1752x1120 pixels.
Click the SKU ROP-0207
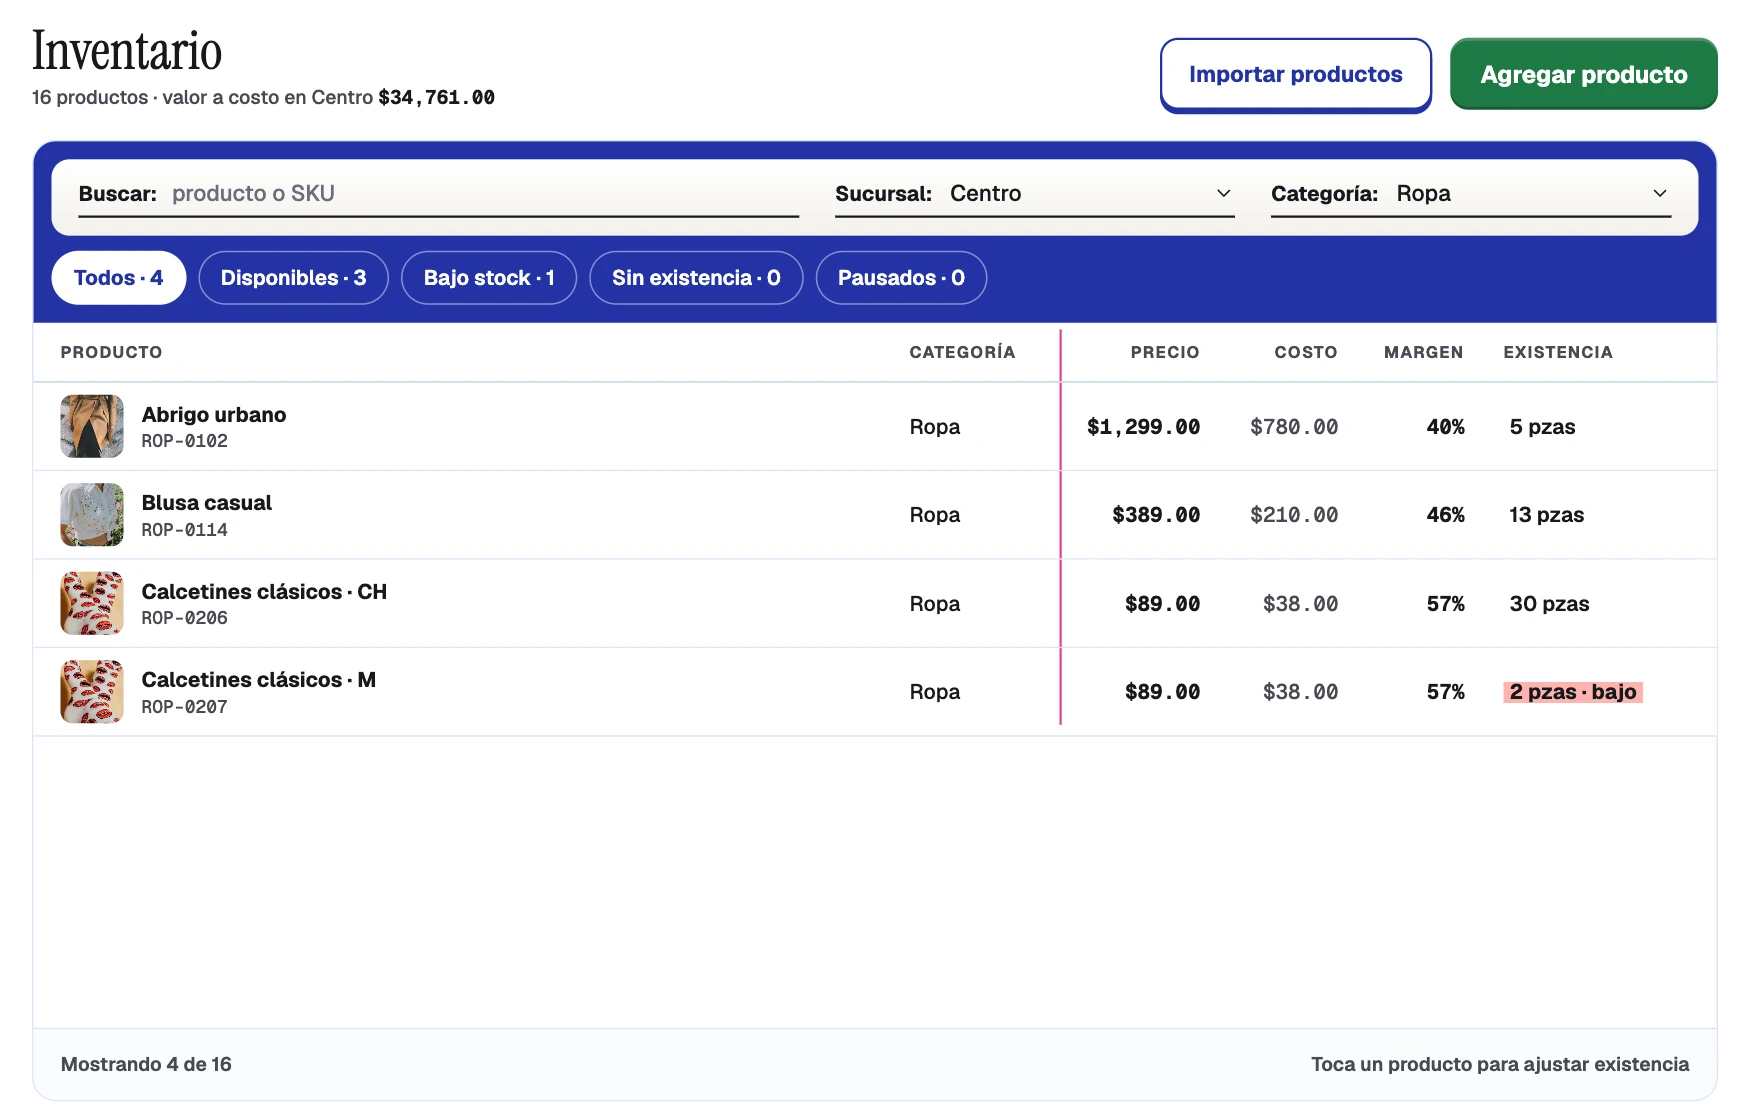pyautogui.click(x=185, y=707)
